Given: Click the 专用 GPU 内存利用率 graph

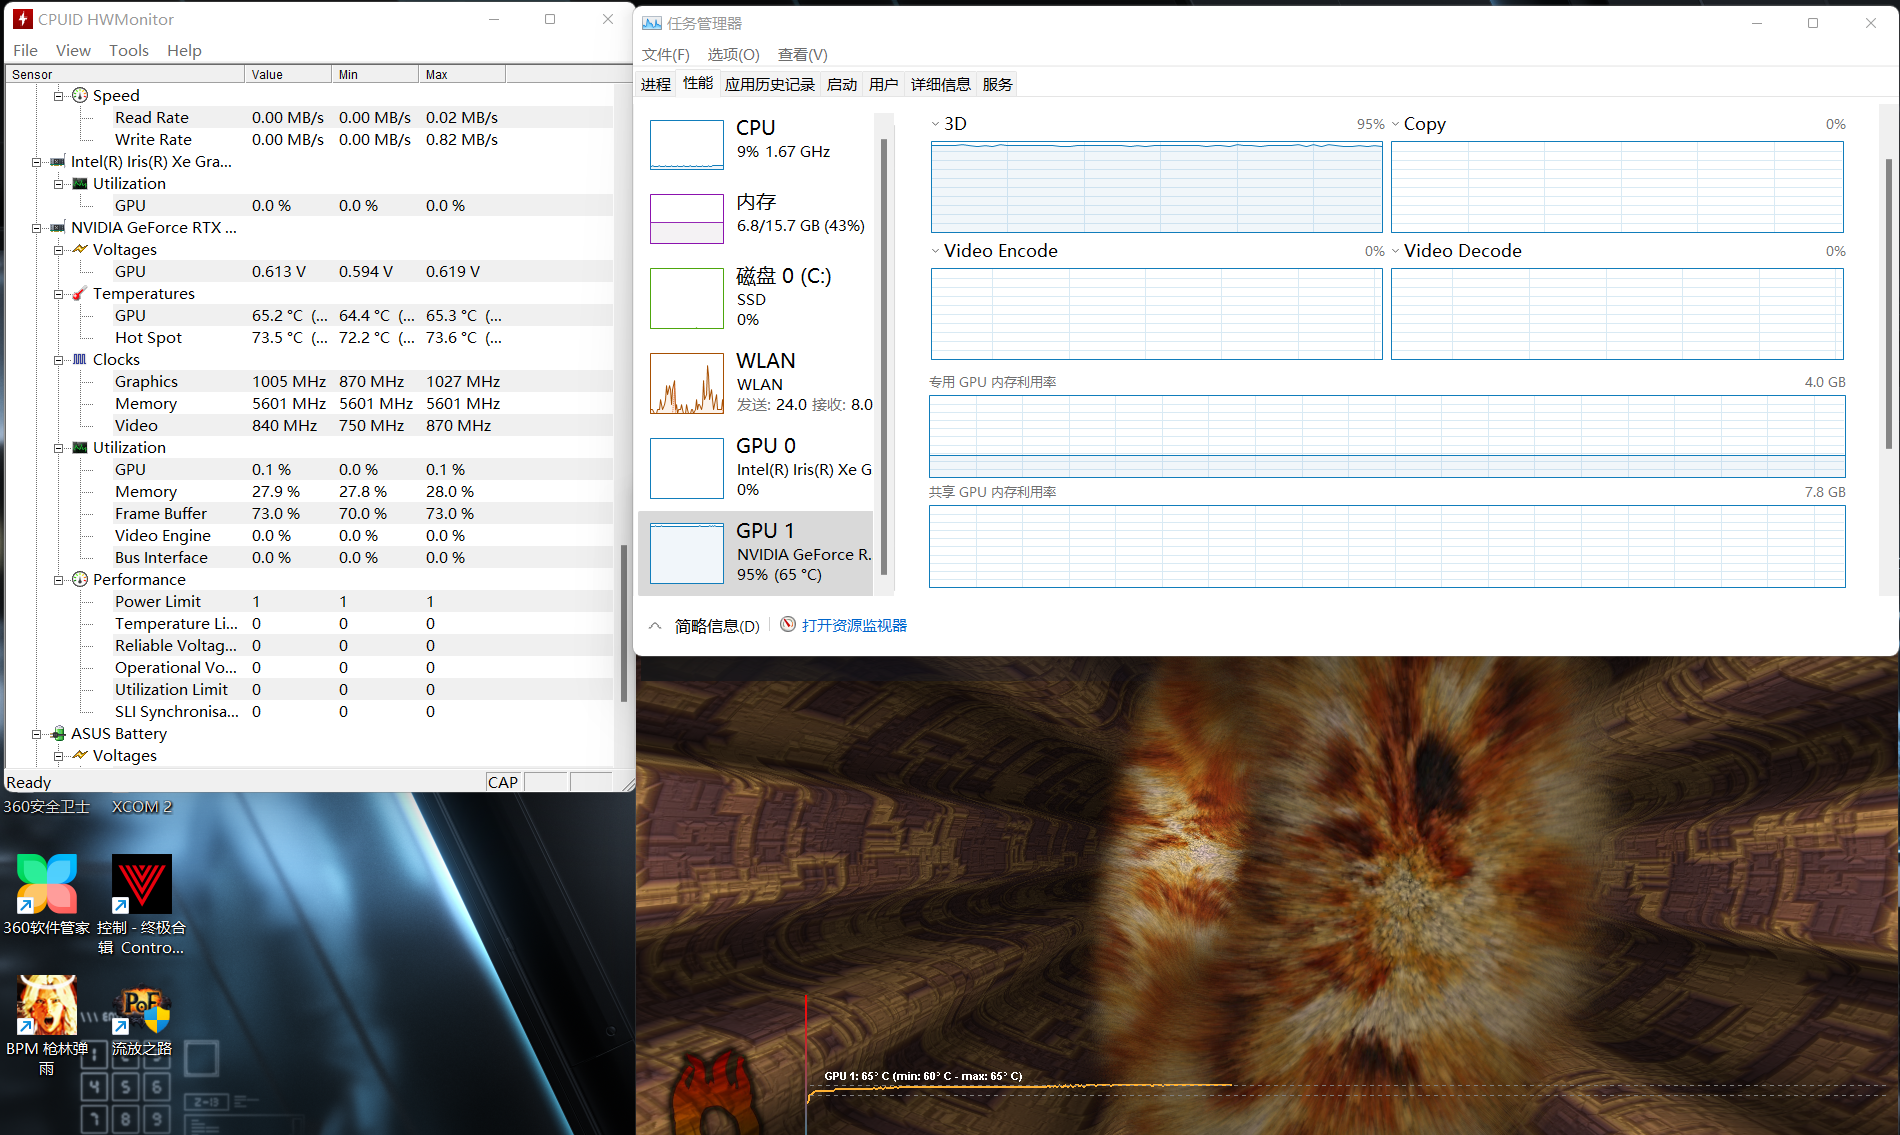Looking at the screenshot, I should [1387, 436].
